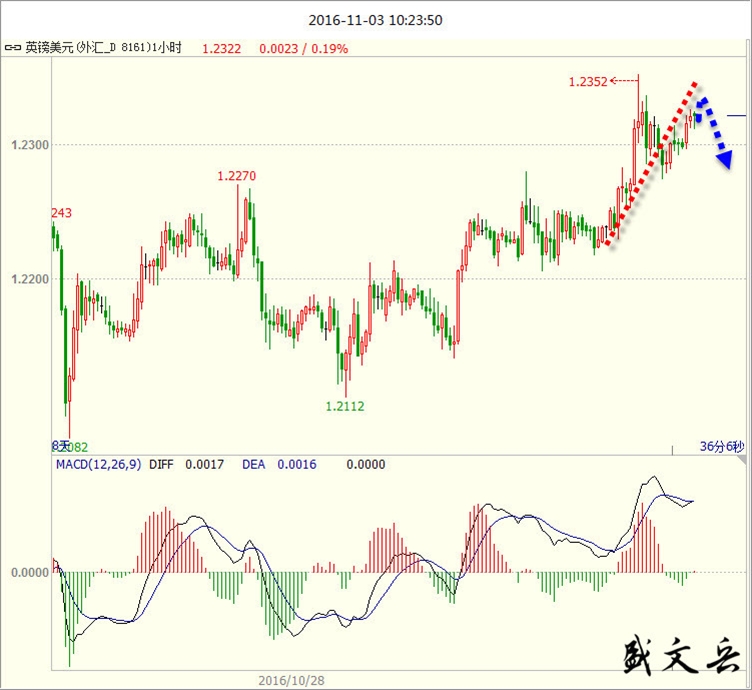The width and height of the screenshot is (752, 690).
Task: Click the current price 1.2322
Action: (x=222, y=49)
